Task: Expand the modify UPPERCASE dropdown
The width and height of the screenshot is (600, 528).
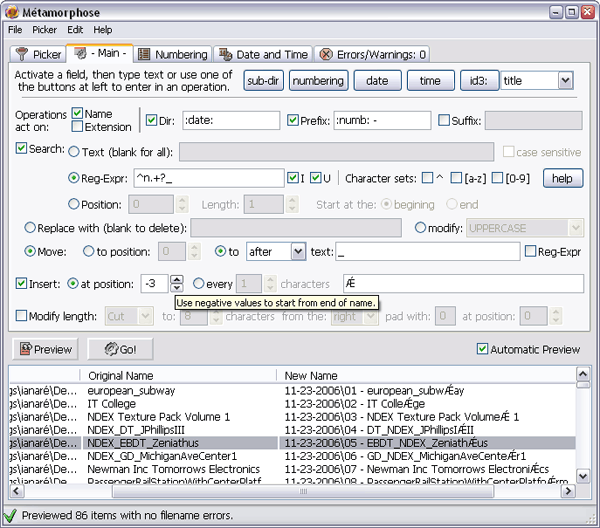Action: 573,228
